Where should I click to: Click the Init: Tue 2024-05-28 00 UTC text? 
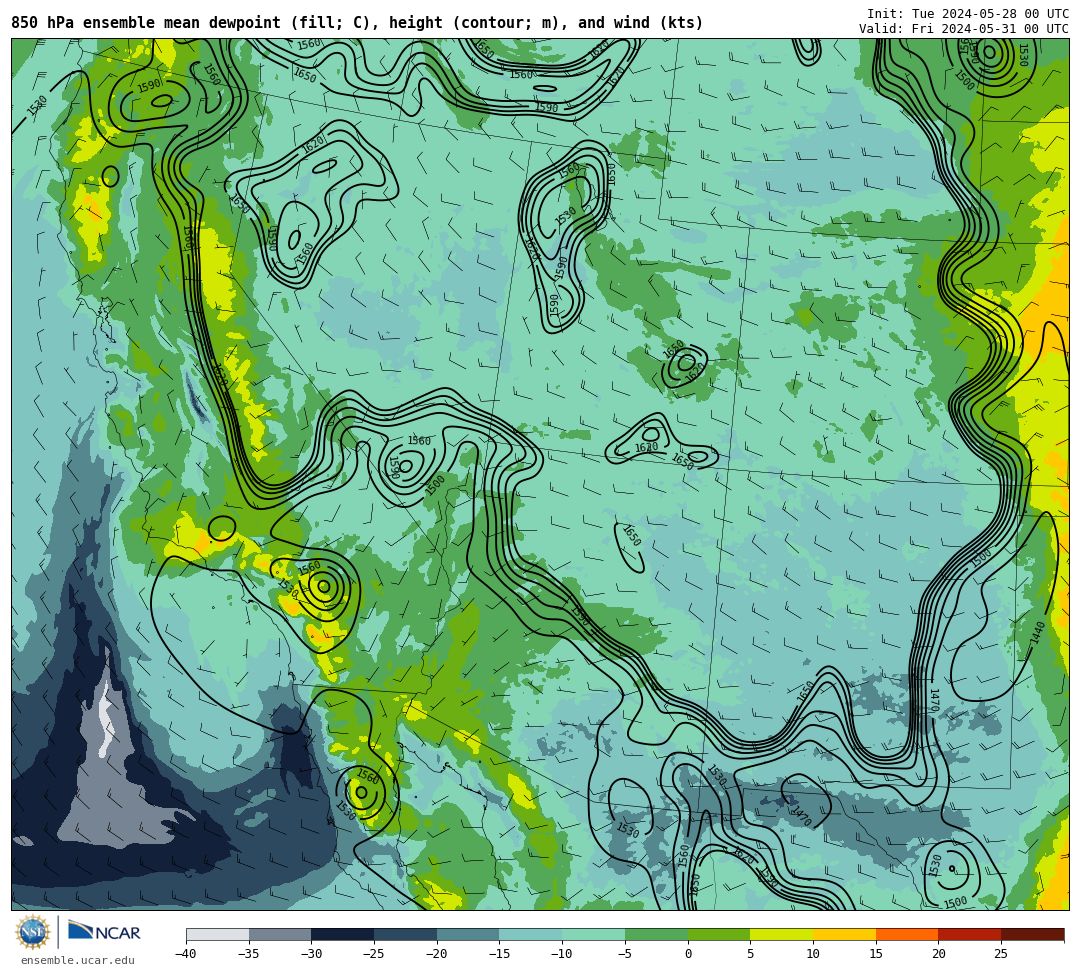pyautogui.click(x=968, y=14)
